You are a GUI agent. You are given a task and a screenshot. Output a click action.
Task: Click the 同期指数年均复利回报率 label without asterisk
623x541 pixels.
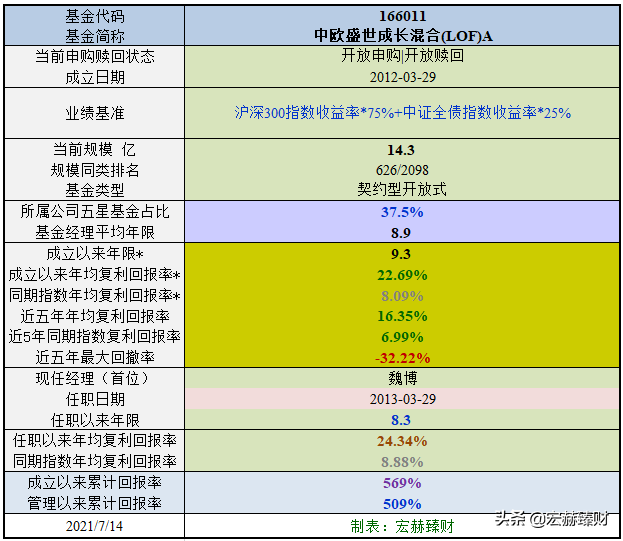point(95,461)
